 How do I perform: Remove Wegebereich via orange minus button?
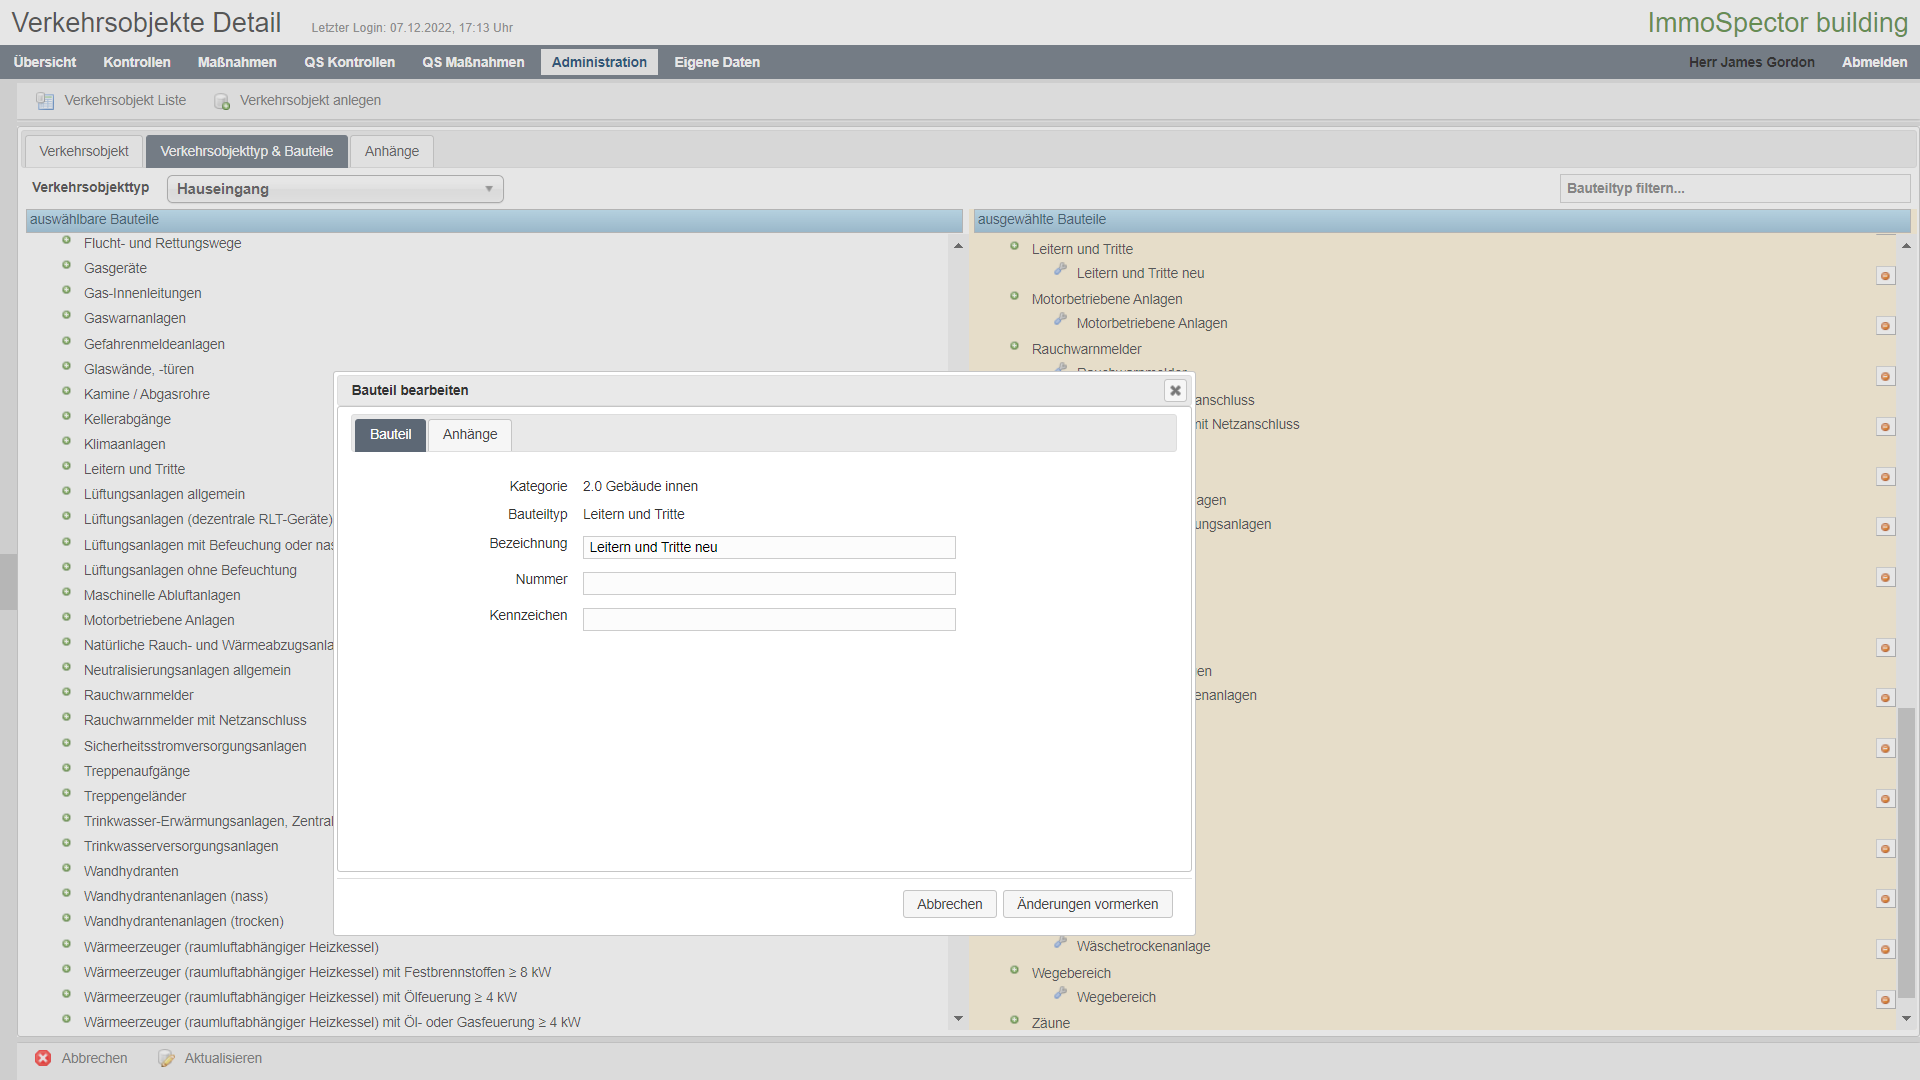pyautogui.click(x=1885, y=1000)
